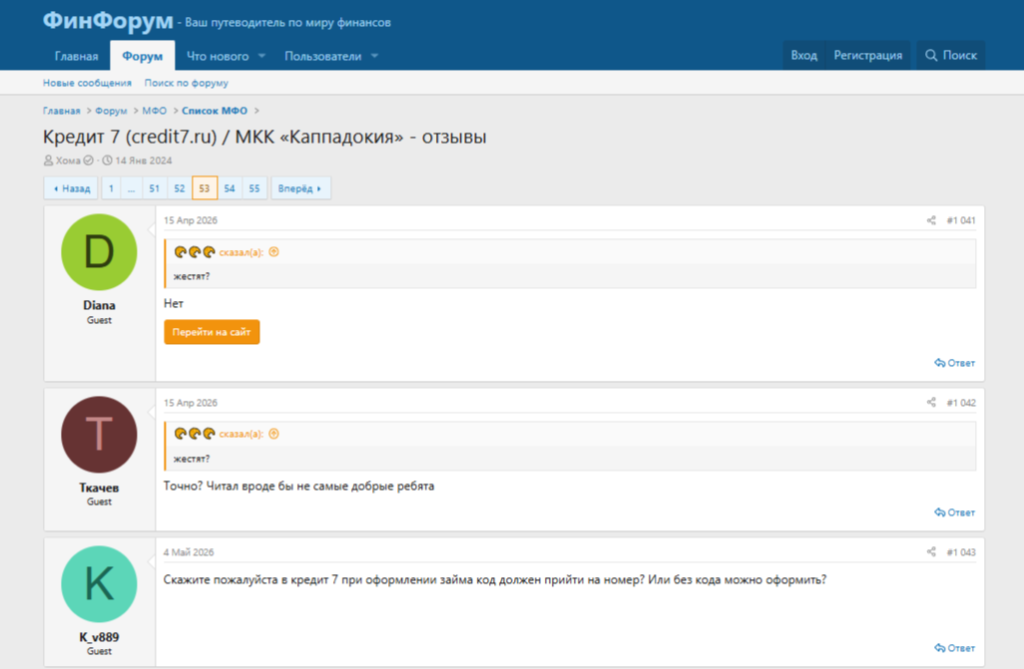Open permalink #1 041
The height and width of the screenshot is (669, 1024).
click(x=961, y=220)
